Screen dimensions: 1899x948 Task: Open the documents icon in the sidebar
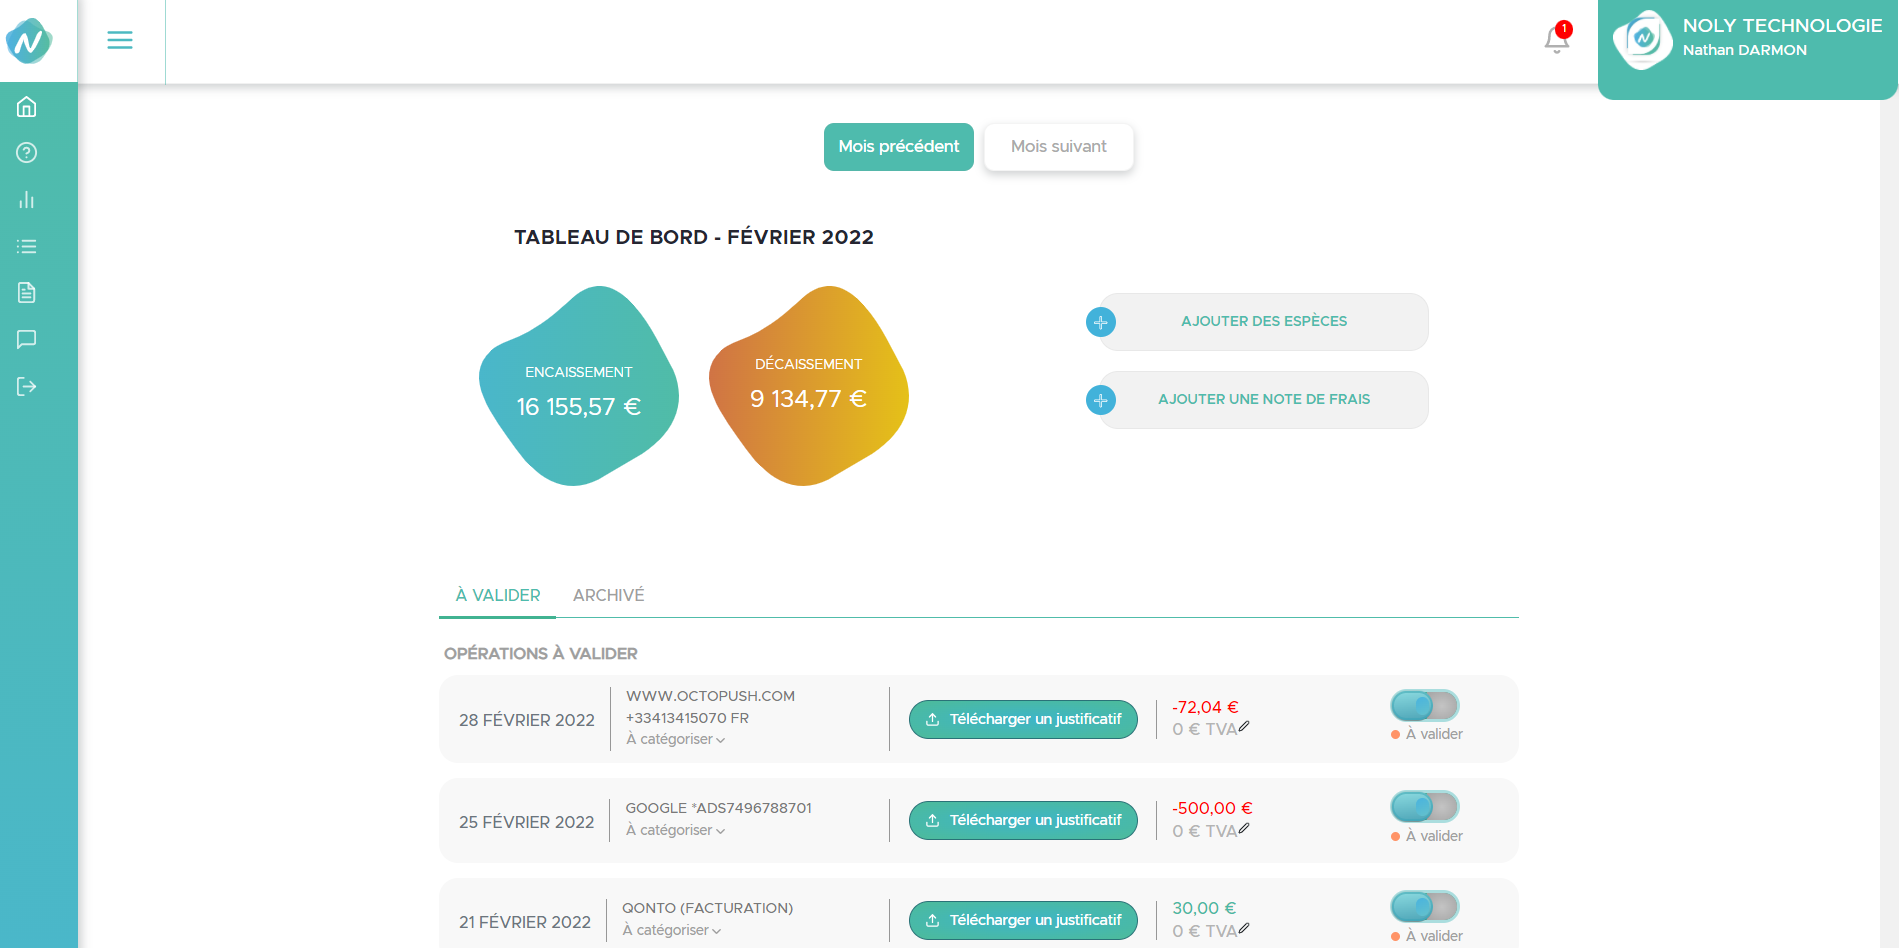pyautogui.click(x=26, y=293)
